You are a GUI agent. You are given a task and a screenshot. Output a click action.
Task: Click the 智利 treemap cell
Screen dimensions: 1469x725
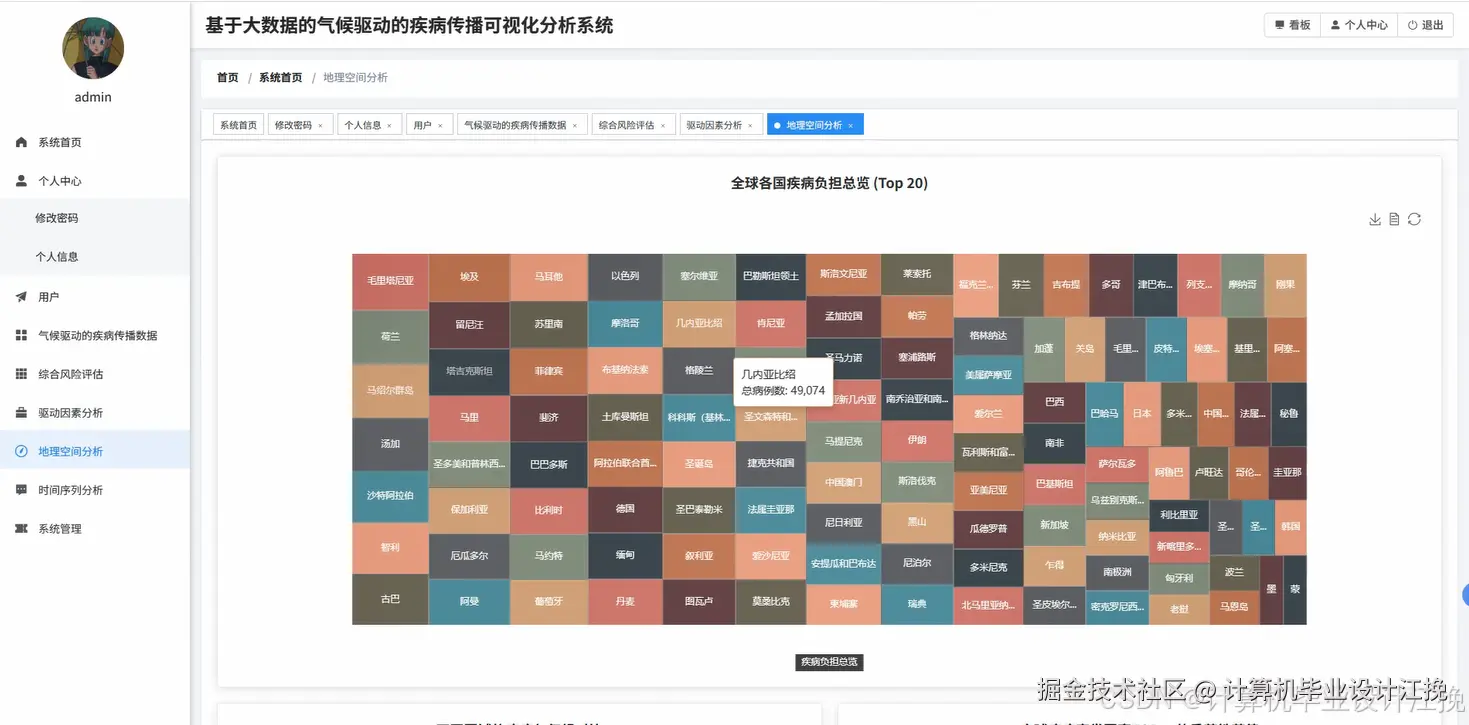pos(390,548)
